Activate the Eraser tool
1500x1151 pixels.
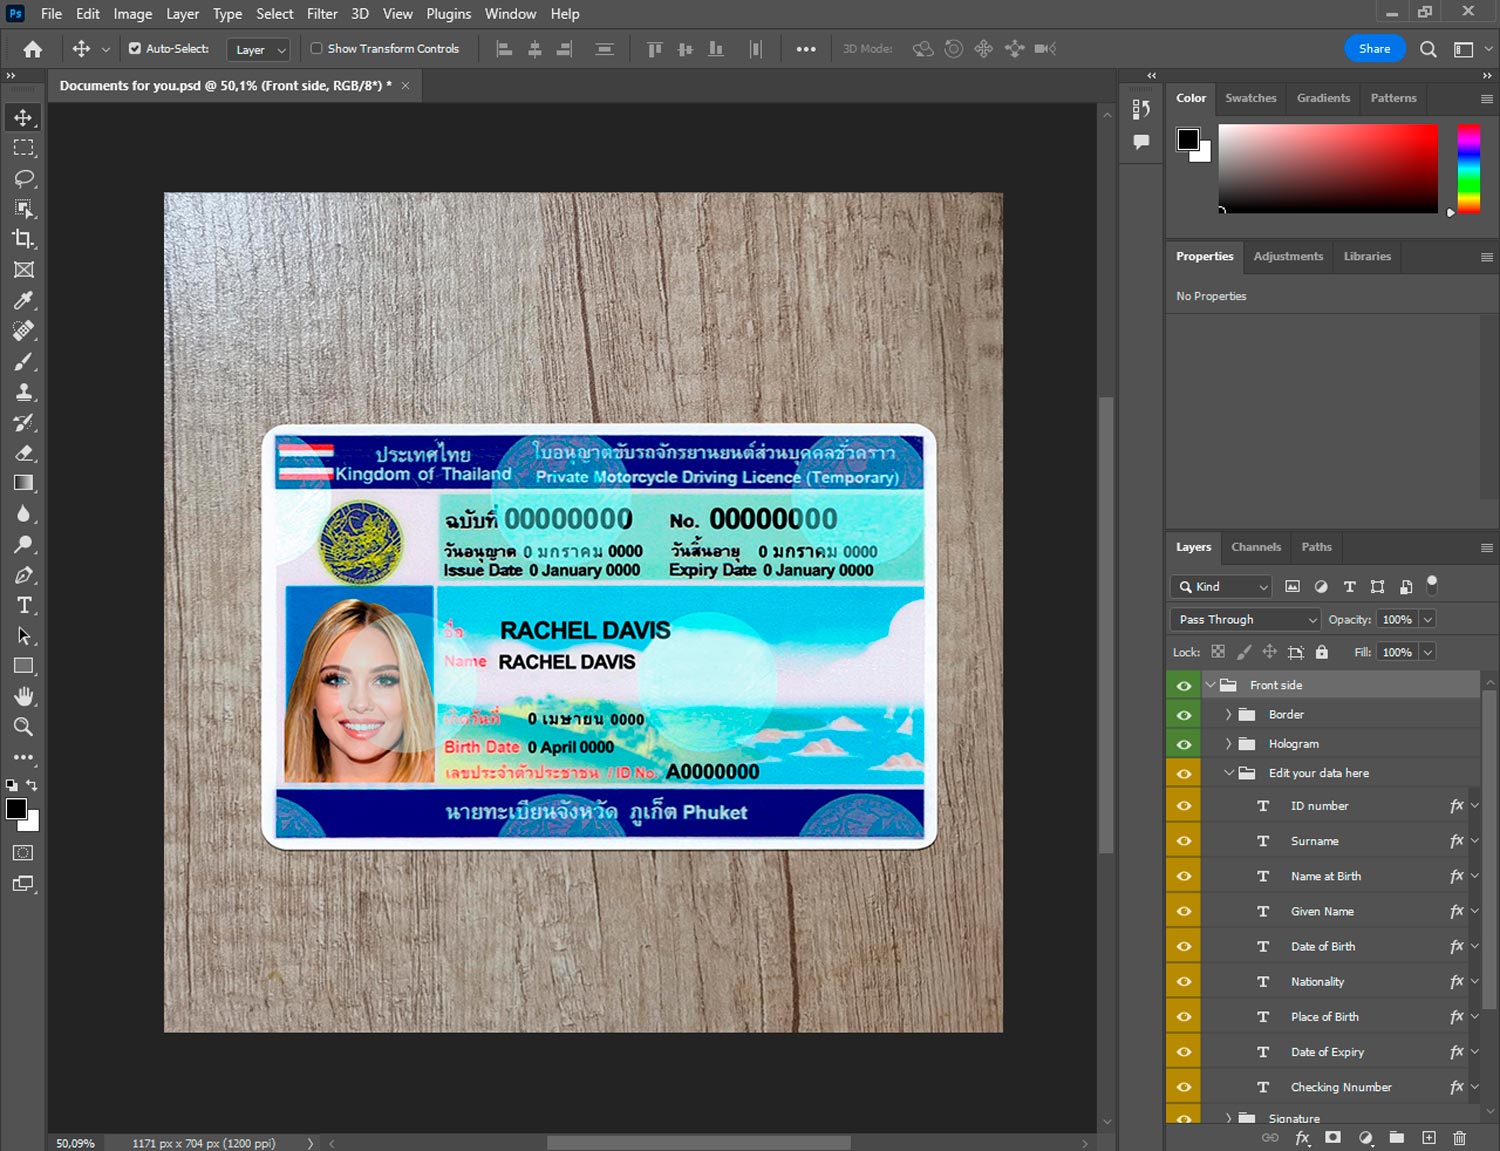coord(24,453)
